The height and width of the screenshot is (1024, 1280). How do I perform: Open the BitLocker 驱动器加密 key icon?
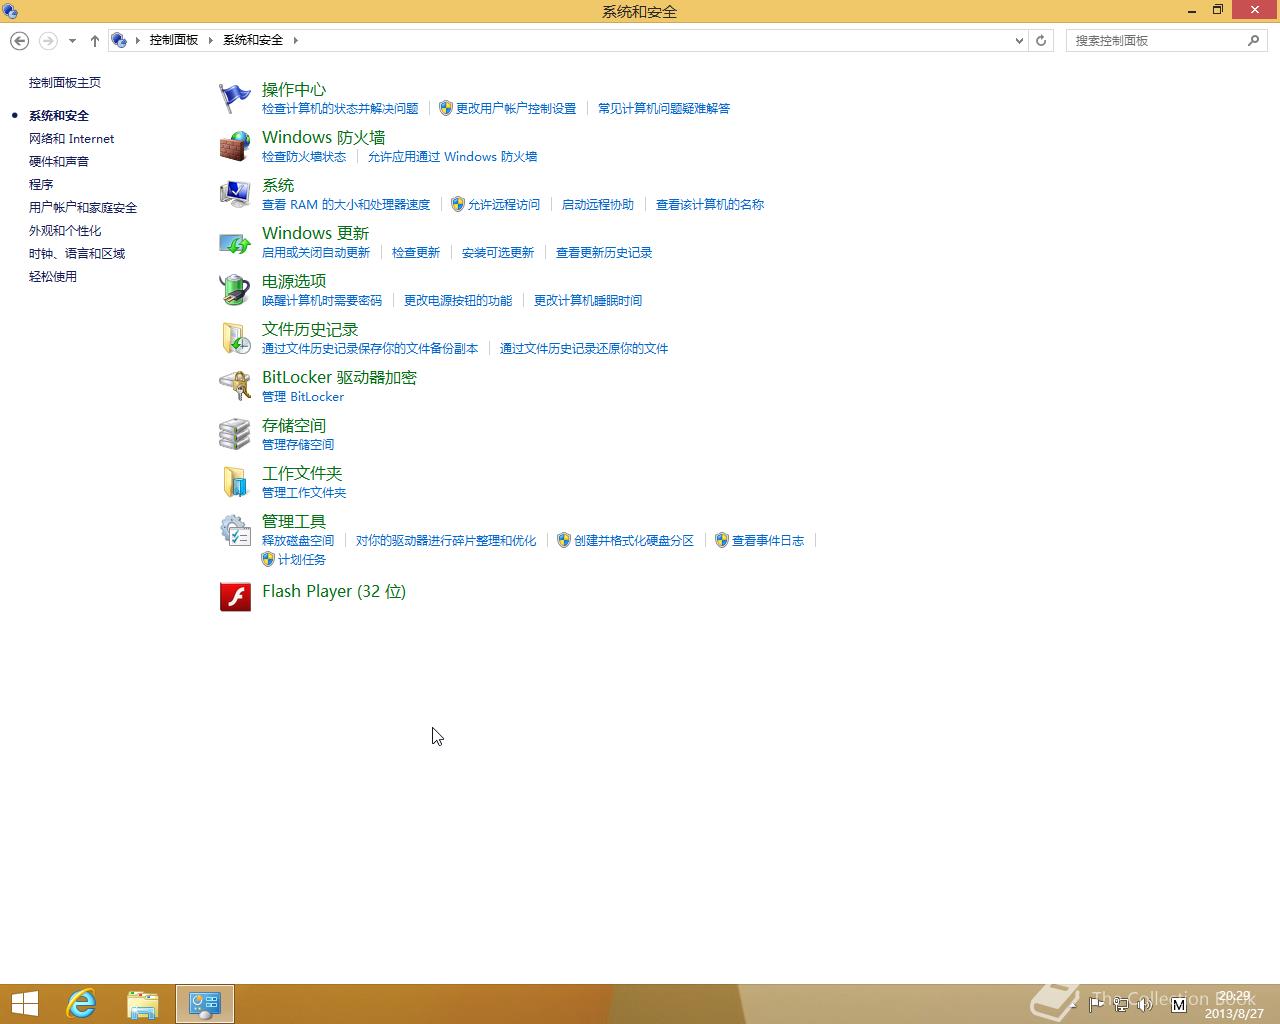[x=235, y=386]
